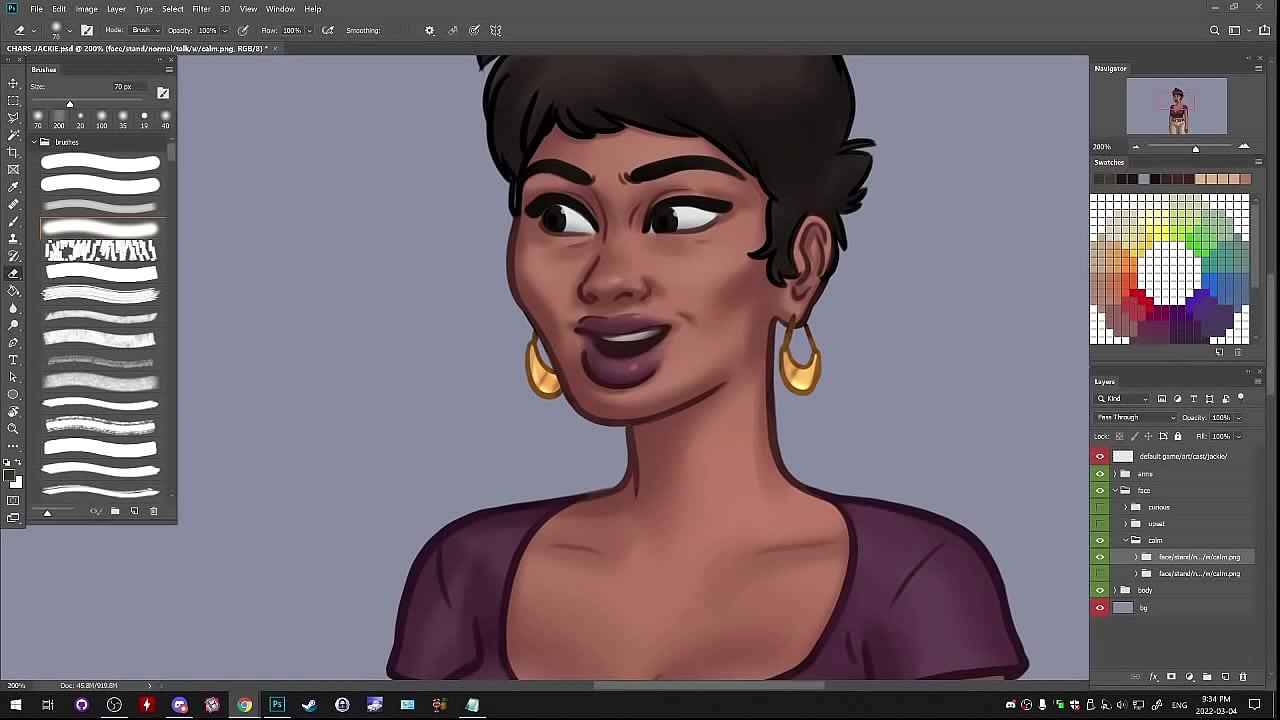Hide the bg layer
The width and height of the screenshot is (1280, 720).
click(x=1100, y=608)
